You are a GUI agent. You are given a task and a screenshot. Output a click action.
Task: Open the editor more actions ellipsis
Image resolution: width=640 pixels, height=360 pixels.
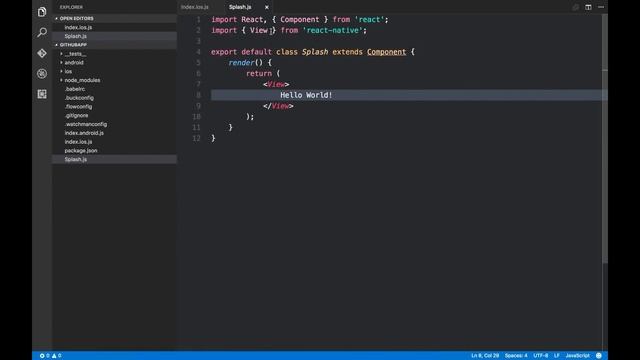601,7
